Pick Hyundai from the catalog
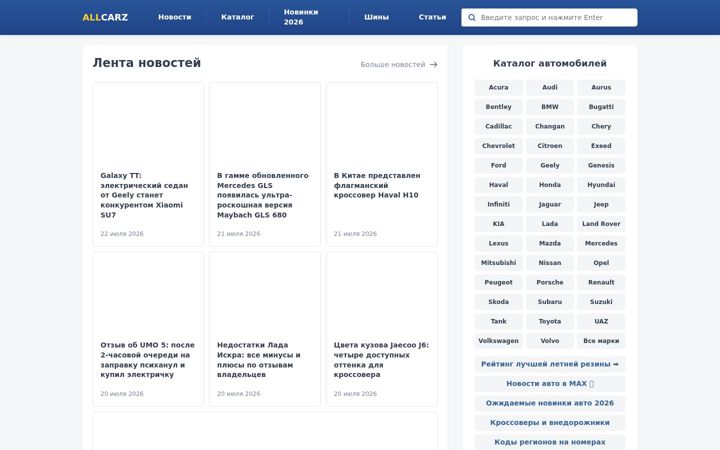This screenshot has height=450, width=720. click(x=601, y=185)
